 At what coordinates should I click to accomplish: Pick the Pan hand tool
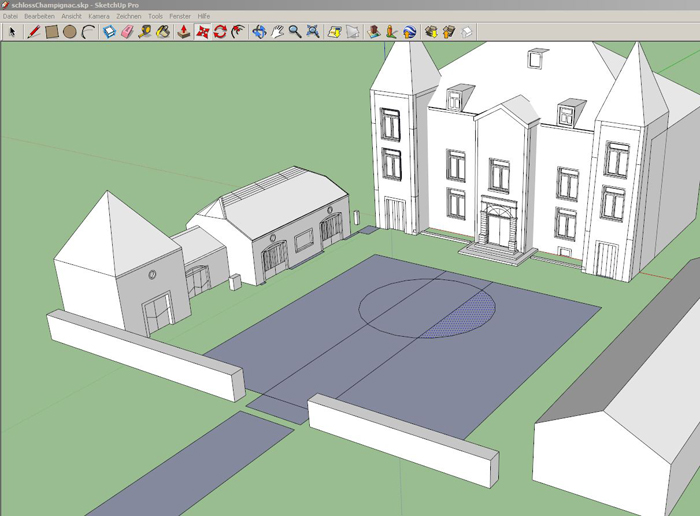[x=277, y=32]
